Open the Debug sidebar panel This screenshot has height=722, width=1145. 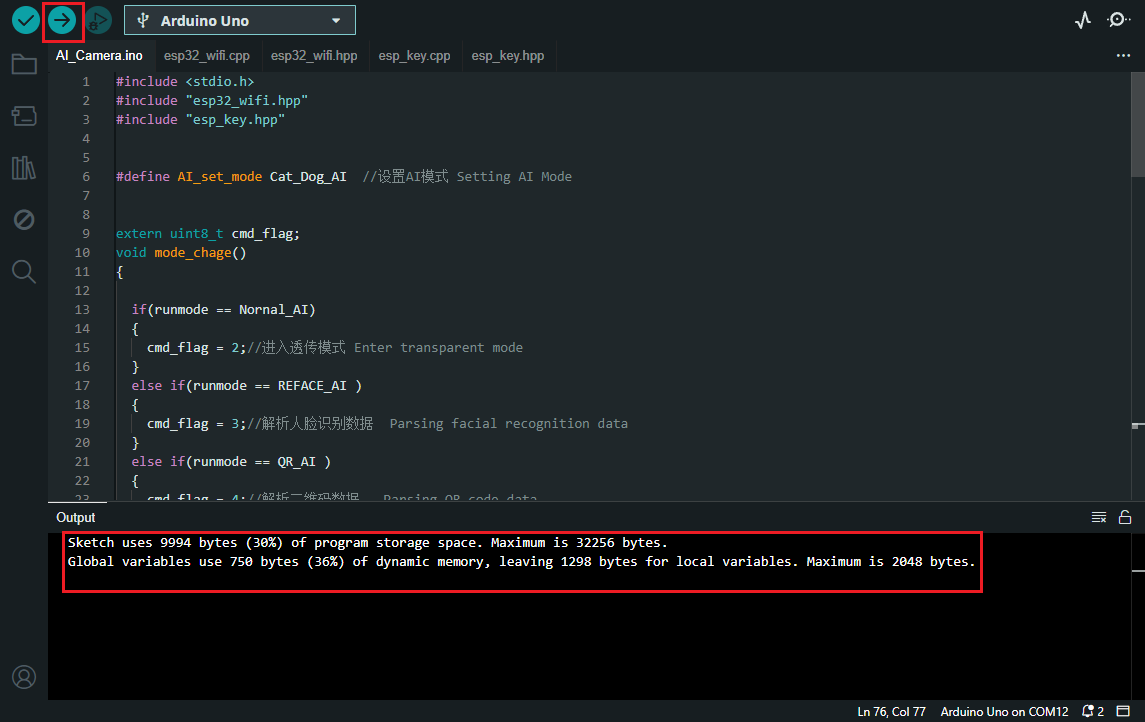(24, 220)
